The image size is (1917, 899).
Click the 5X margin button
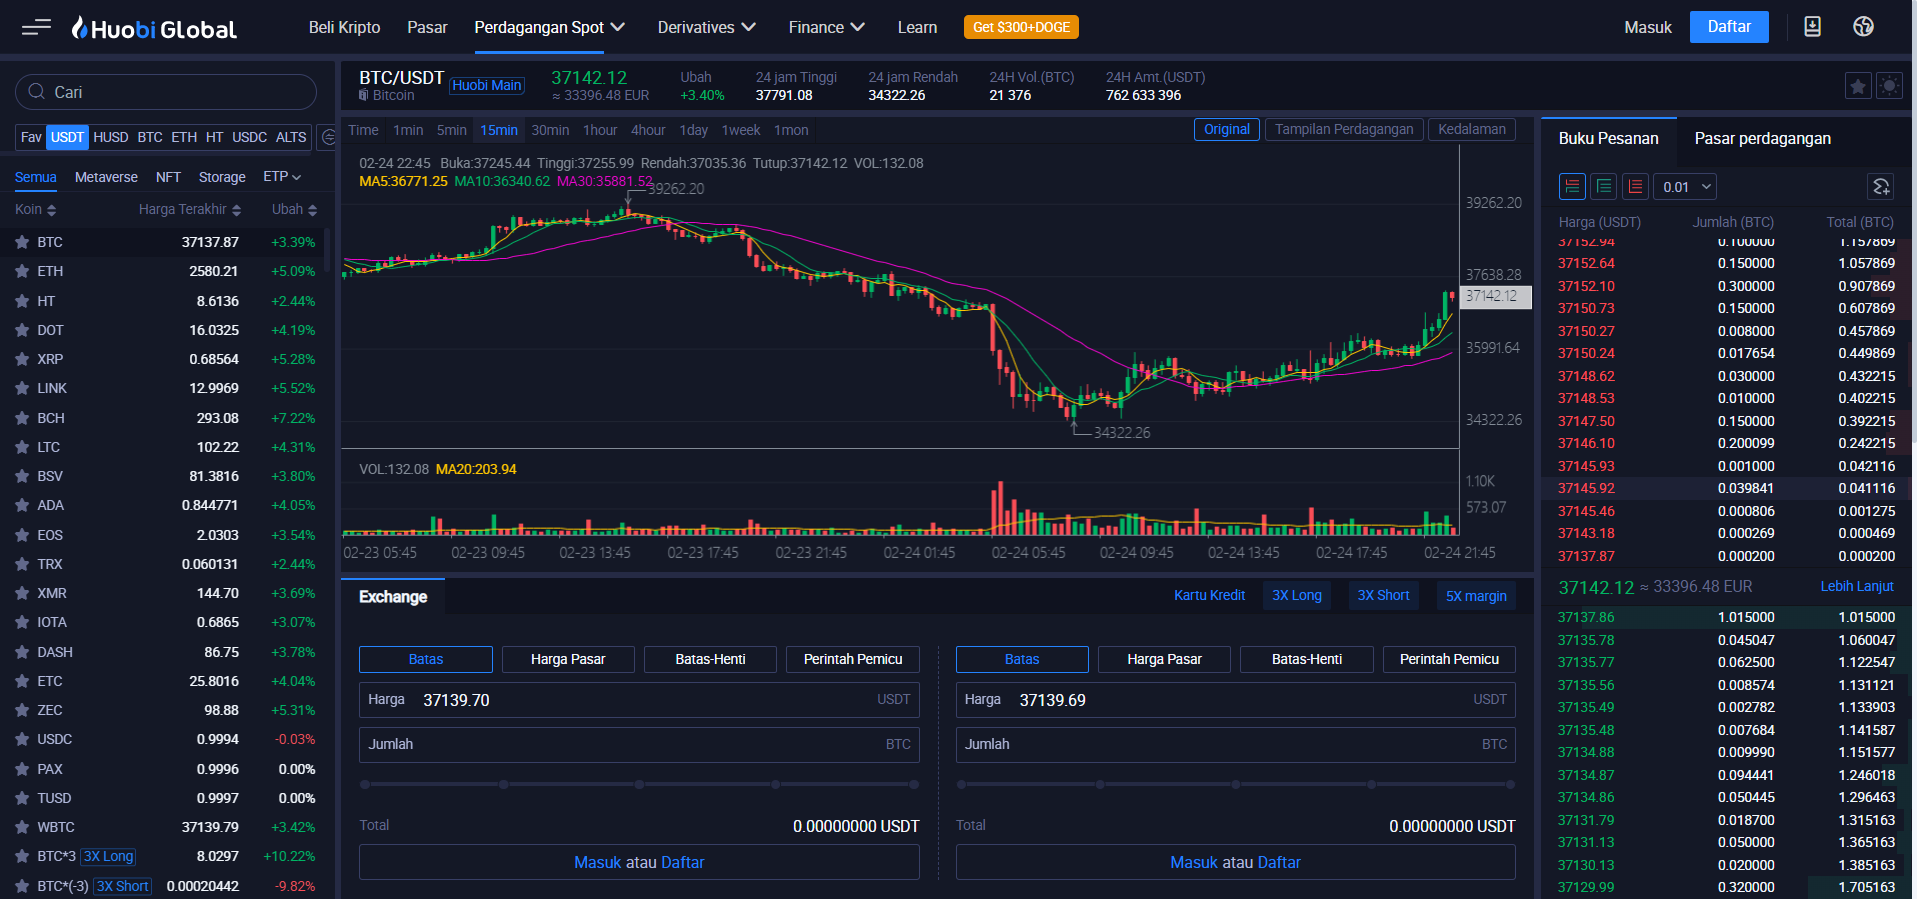[x=1476, y=596]
